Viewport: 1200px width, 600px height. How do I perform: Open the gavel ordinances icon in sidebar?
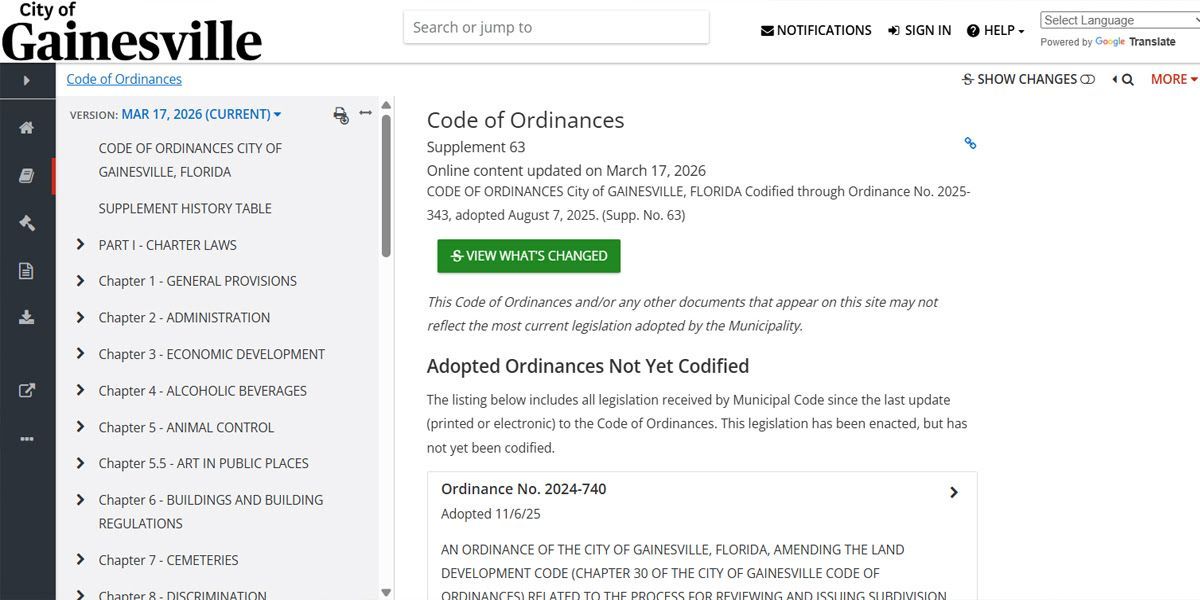pyautogui.click(x=27, y=223)
